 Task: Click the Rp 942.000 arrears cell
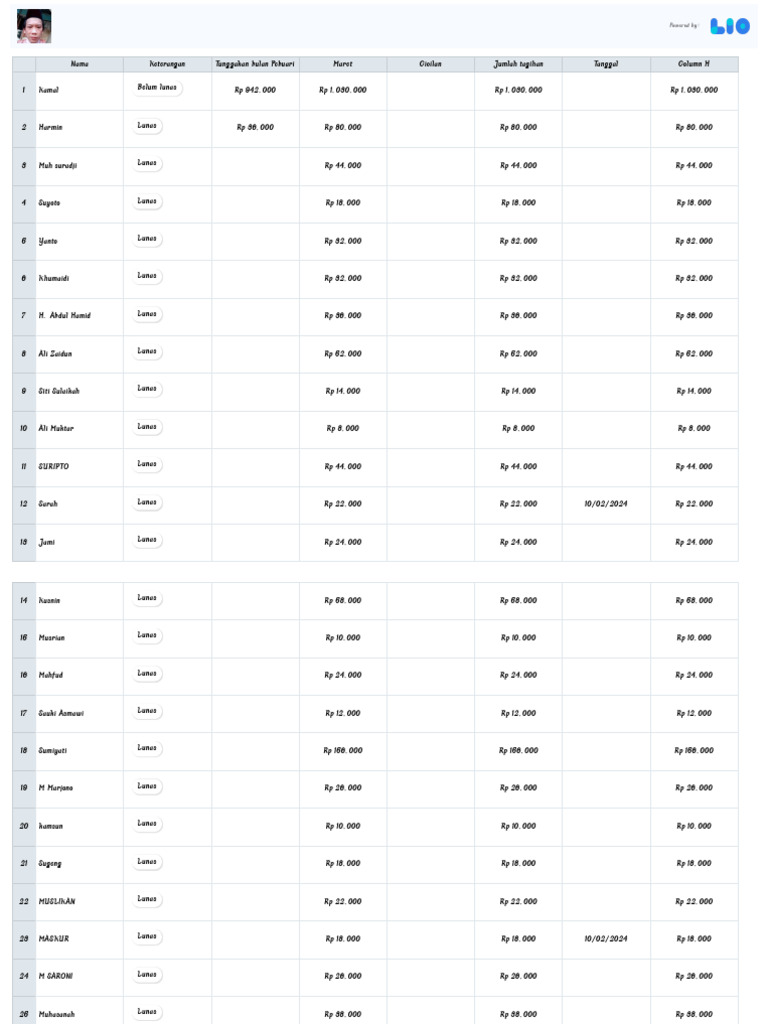click(x=255, y=90)
